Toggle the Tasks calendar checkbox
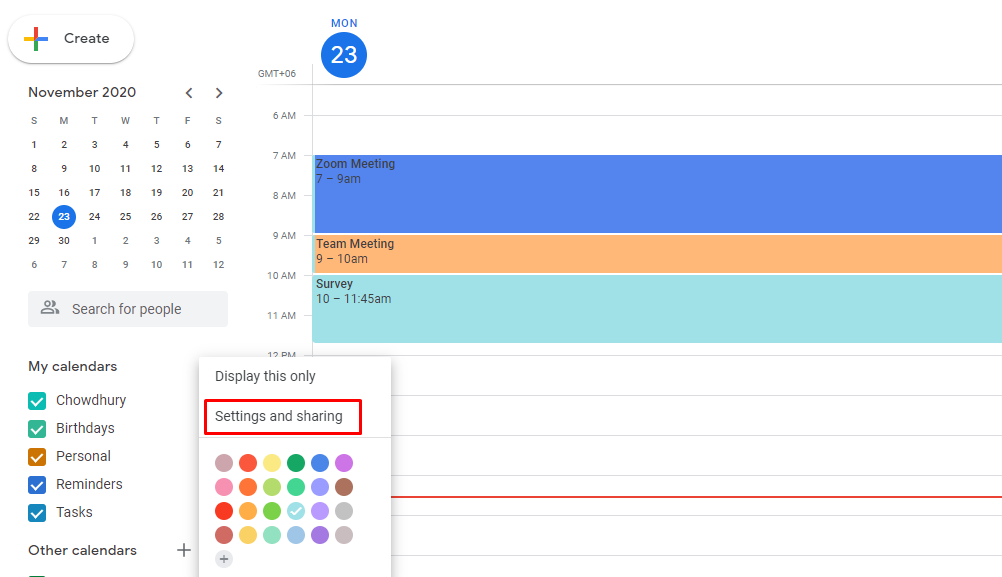 [x=37, y=513]
